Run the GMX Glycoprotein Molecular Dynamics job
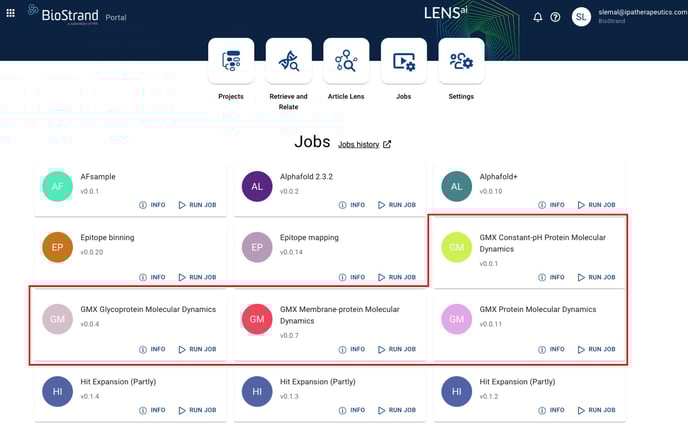The width and height of the screenshot is (688, 428). (197, 349)
